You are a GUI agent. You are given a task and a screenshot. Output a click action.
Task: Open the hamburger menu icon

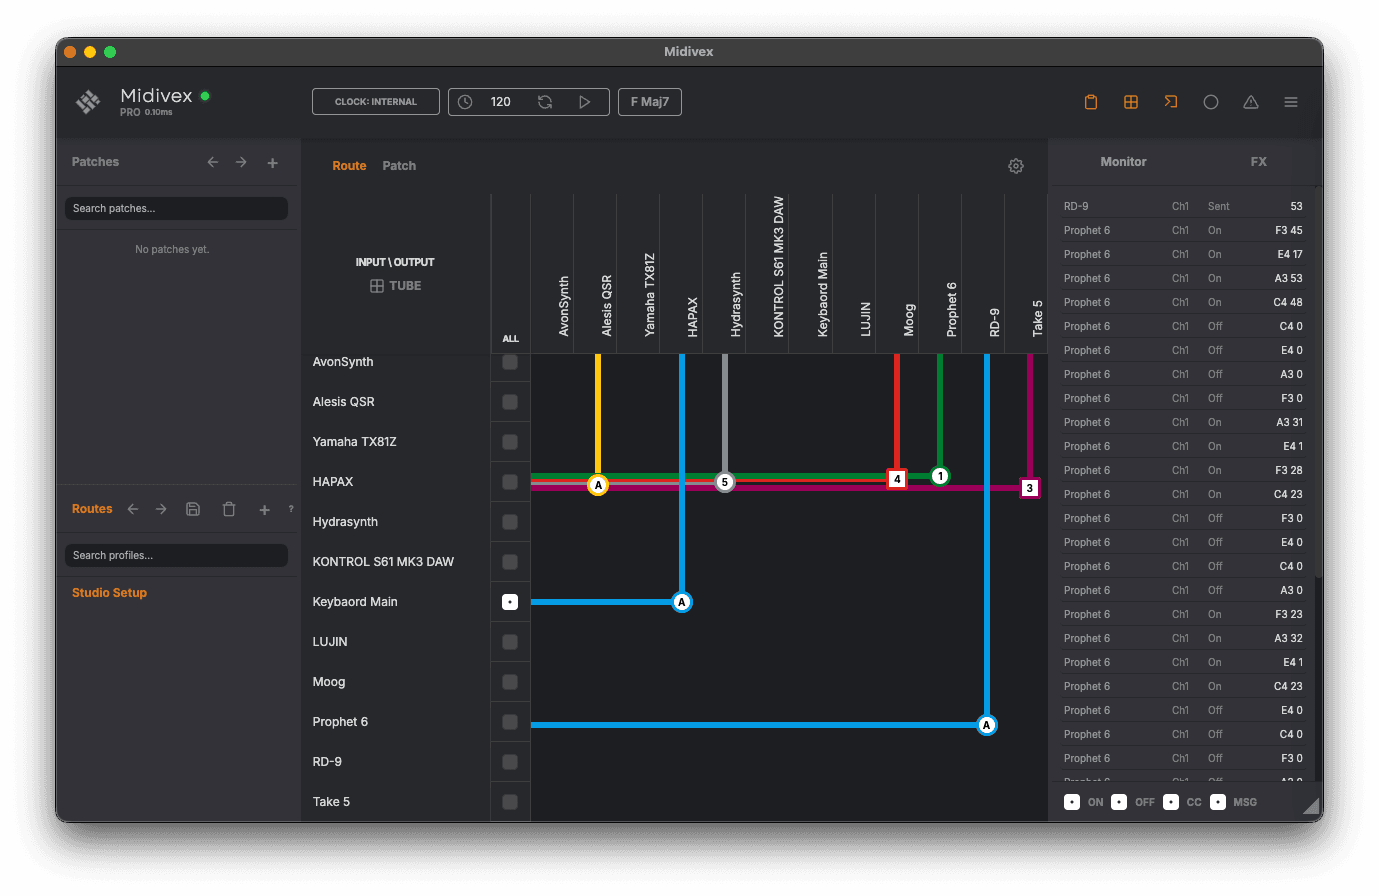pos(1291,101)
